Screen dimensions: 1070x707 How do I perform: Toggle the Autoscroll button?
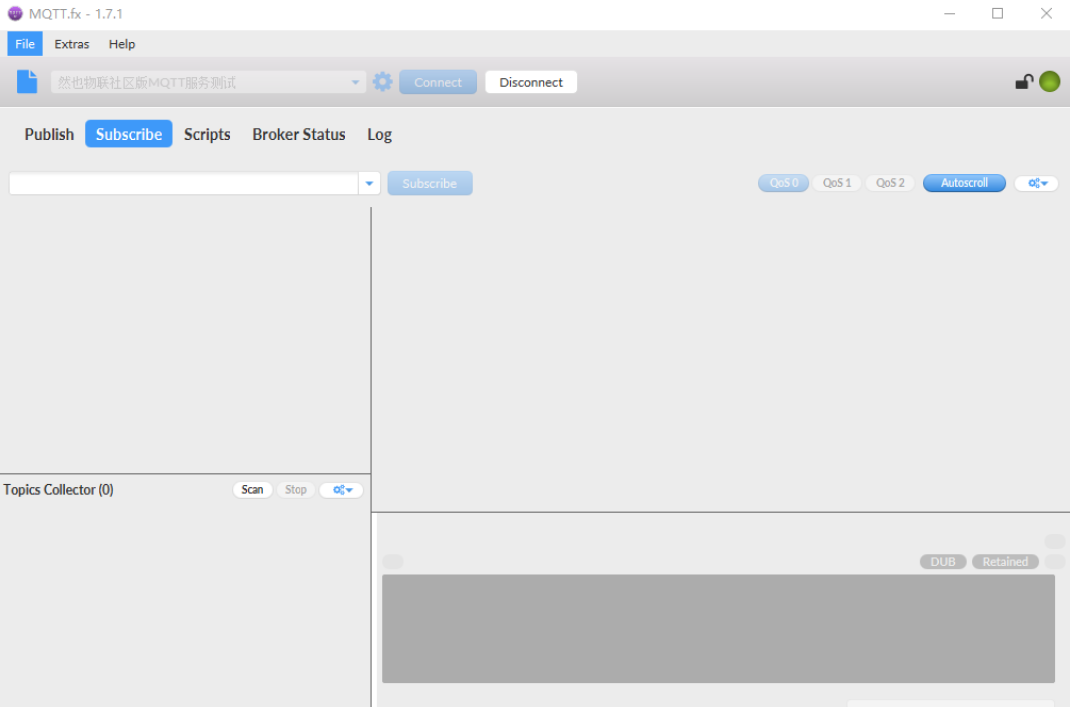pos(964,183)
